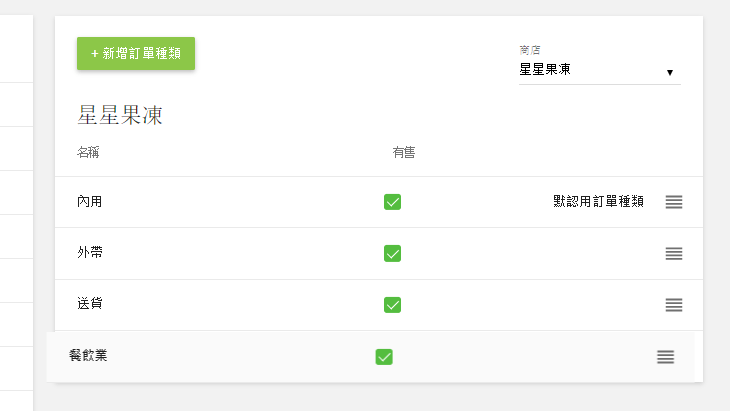Click the 有售 column header
This screenshot has height=411, width=730.
coord(403,153)
